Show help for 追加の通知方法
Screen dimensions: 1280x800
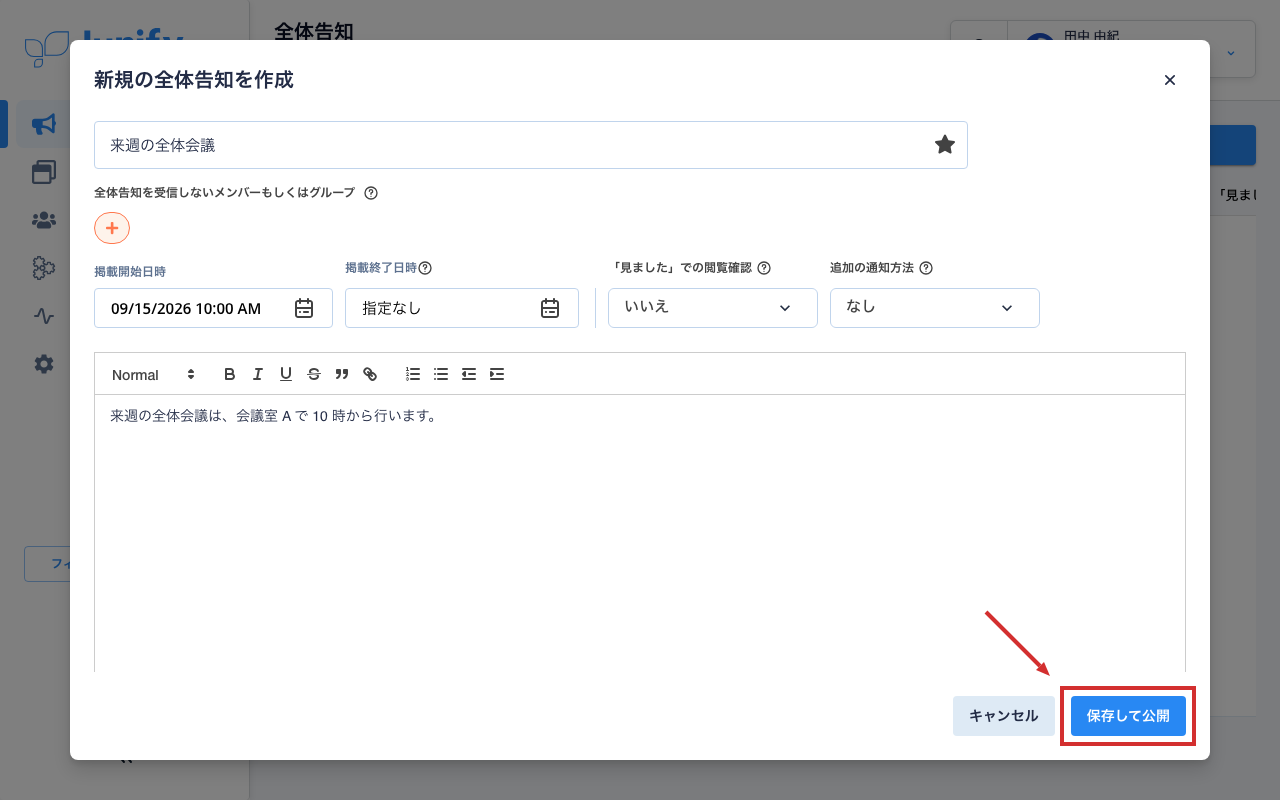click(926, 268)
